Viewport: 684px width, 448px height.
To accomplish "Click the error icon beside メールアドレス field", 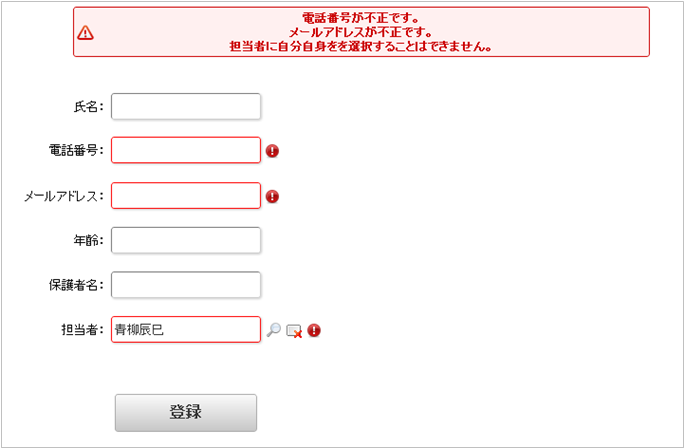I will coord(272,196).
